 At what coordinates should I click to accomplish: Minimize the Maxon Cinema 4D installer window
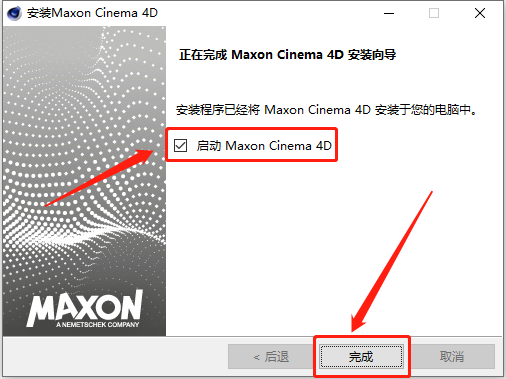pos(389,14)
